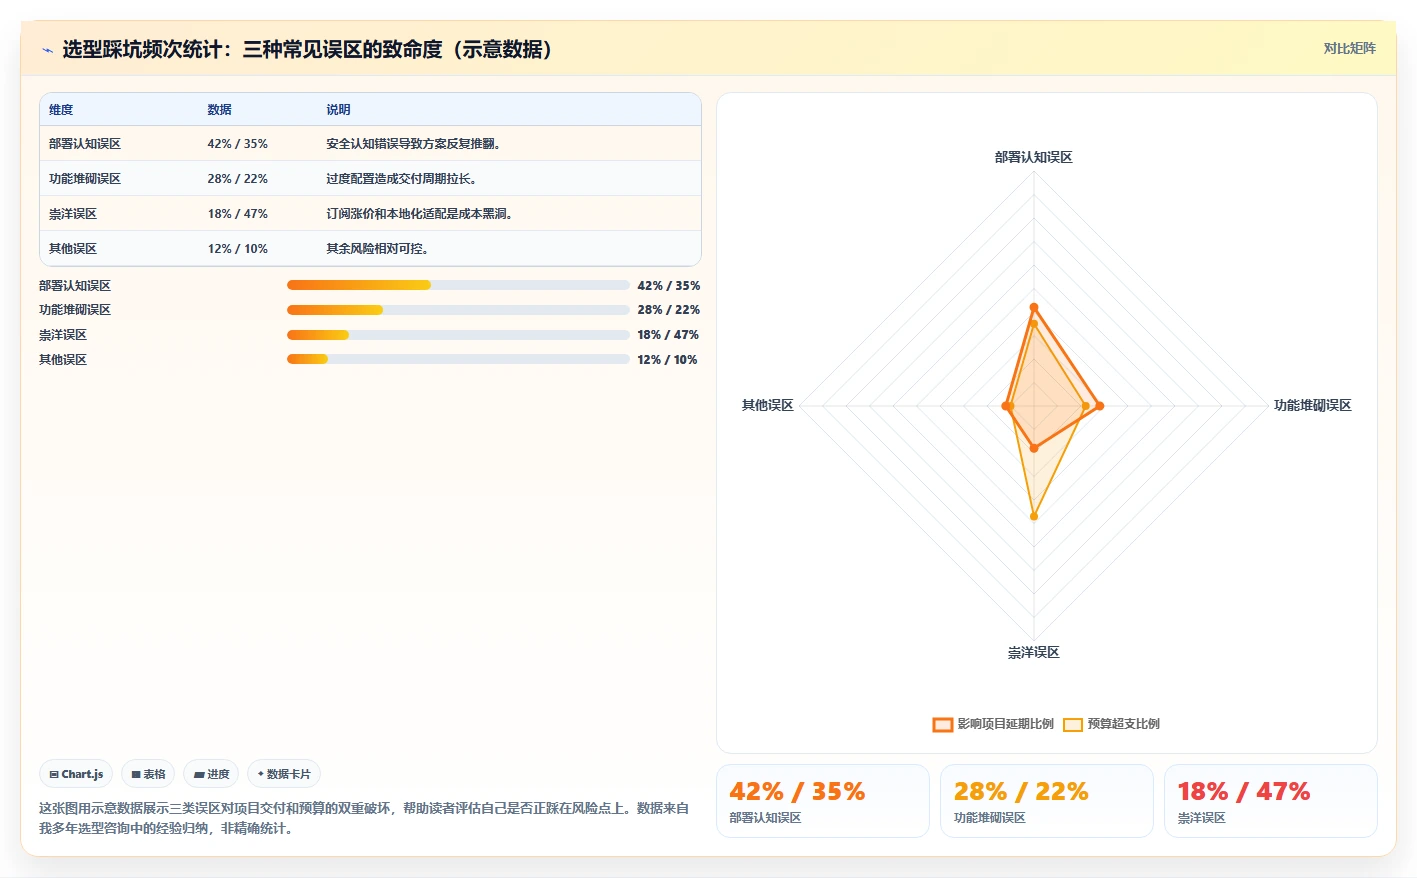
Task: Open the 28% / 22% data card
Action: point(1046,801)
